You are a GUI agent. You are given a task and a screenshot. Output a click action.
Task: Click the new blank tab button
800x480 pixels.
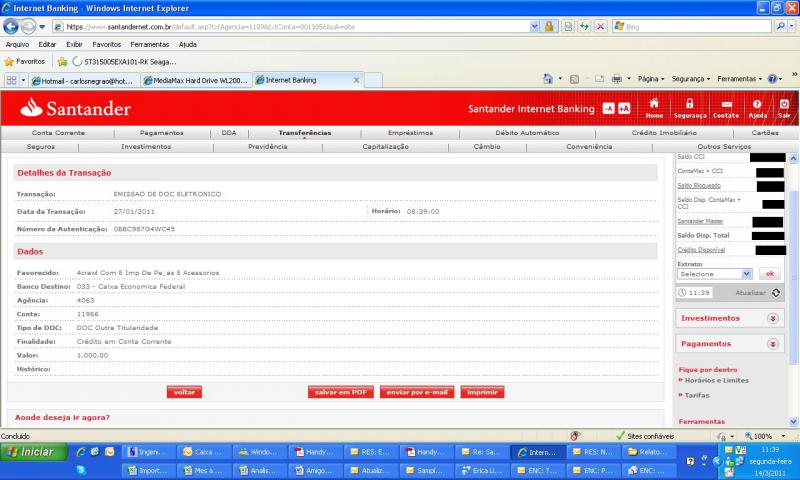[373, 80]
